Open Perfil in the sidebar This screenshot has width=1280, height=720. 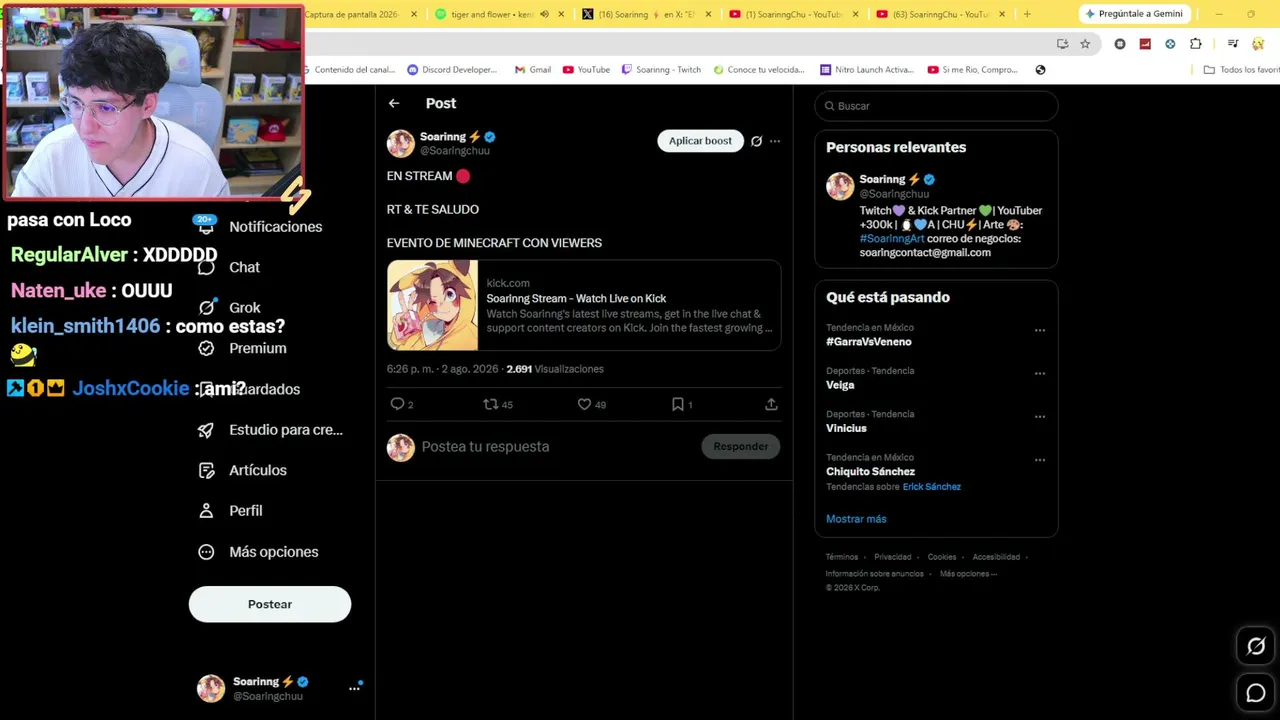(x=230, y=511)
